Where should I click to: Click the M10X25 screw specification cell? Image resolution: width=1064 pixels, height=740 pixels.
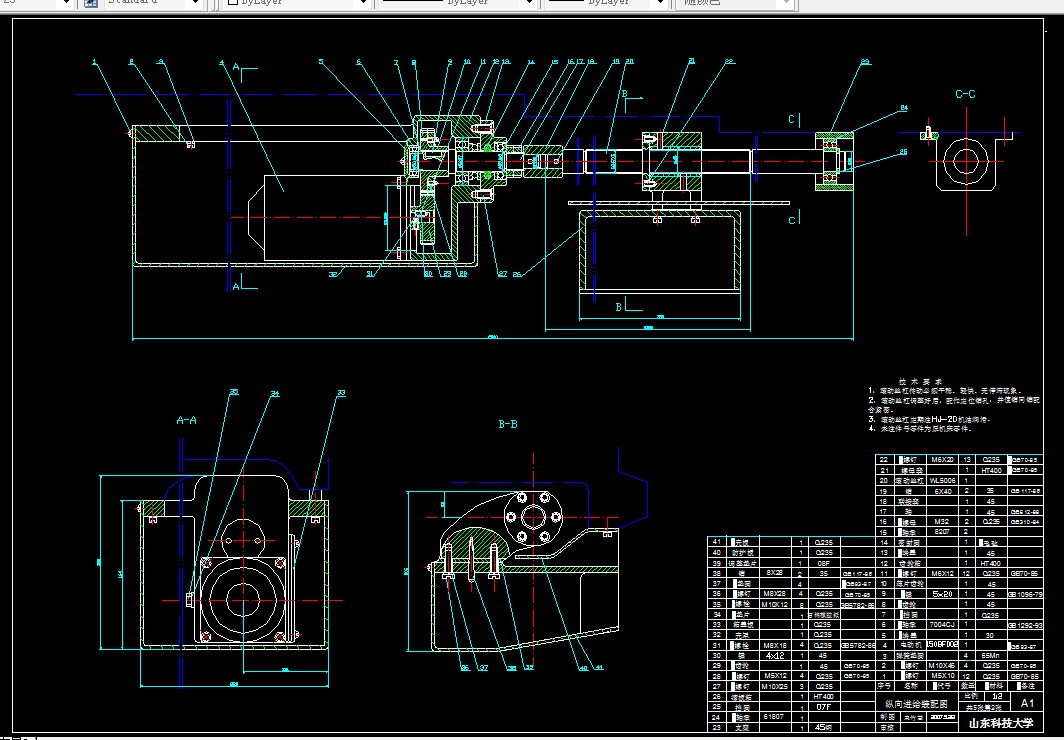[x=774, y=686]
